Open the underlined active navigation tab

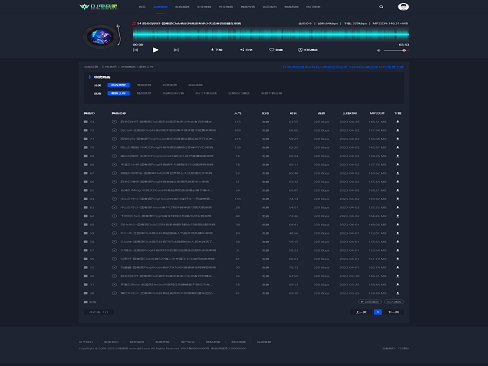click(x=160, y=7)
